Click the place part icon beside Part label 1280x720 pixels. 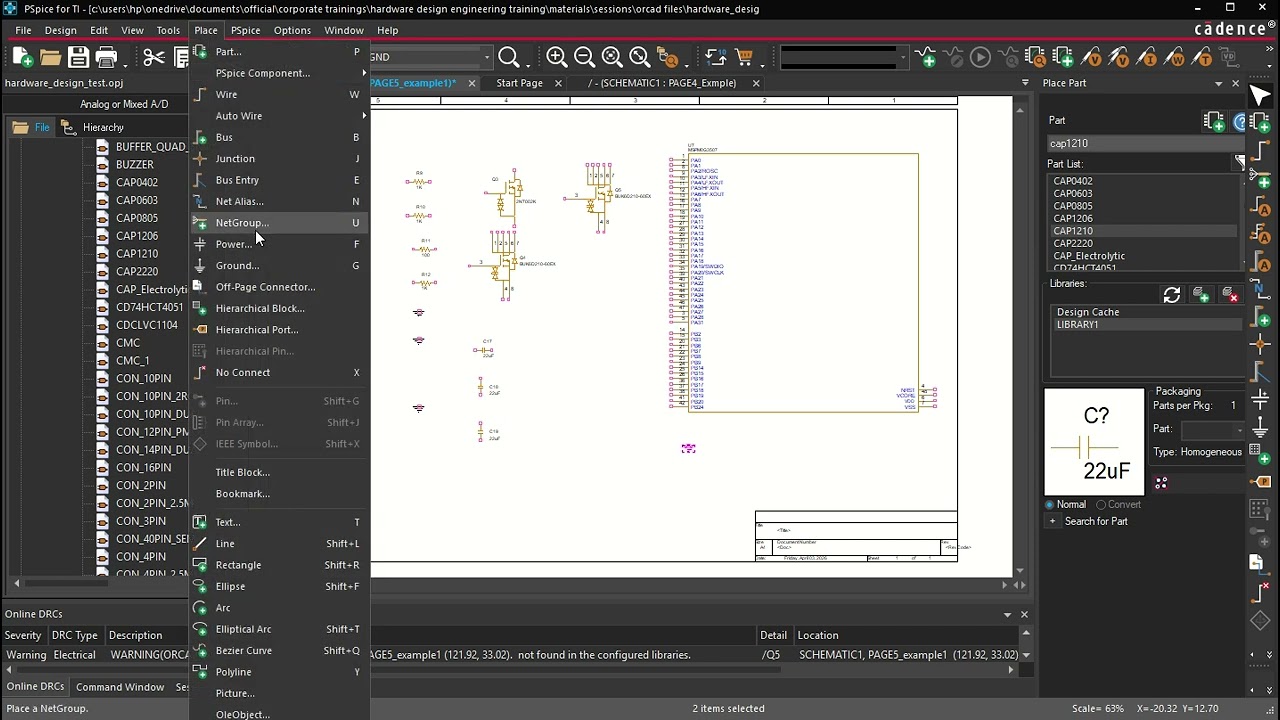pos(1215,122)
